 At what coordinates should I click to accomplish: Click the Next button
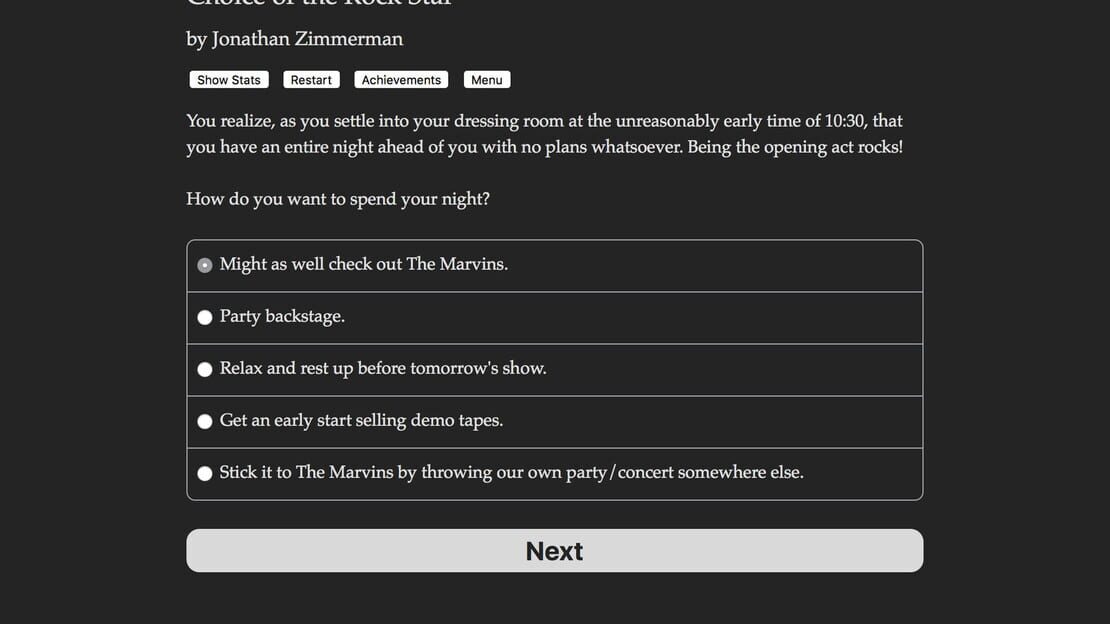click(554, 550)
